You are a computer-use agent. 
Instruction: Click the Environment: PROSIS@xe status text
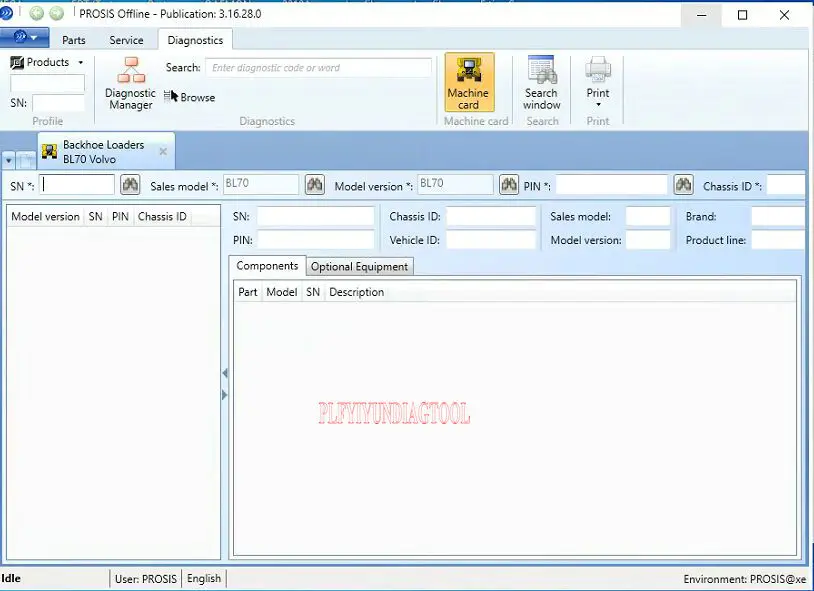pos(745,579)
